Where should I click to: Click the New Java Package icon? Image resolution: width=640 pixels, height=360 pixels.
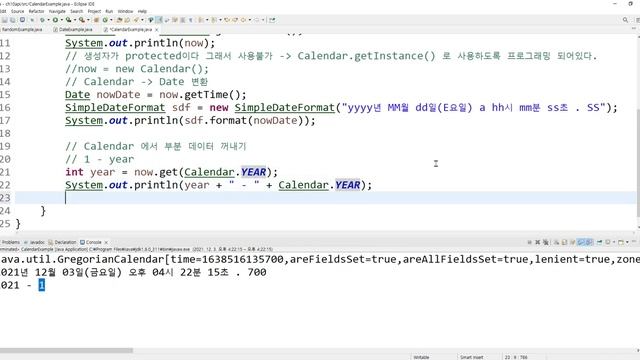tap(96, 20)
